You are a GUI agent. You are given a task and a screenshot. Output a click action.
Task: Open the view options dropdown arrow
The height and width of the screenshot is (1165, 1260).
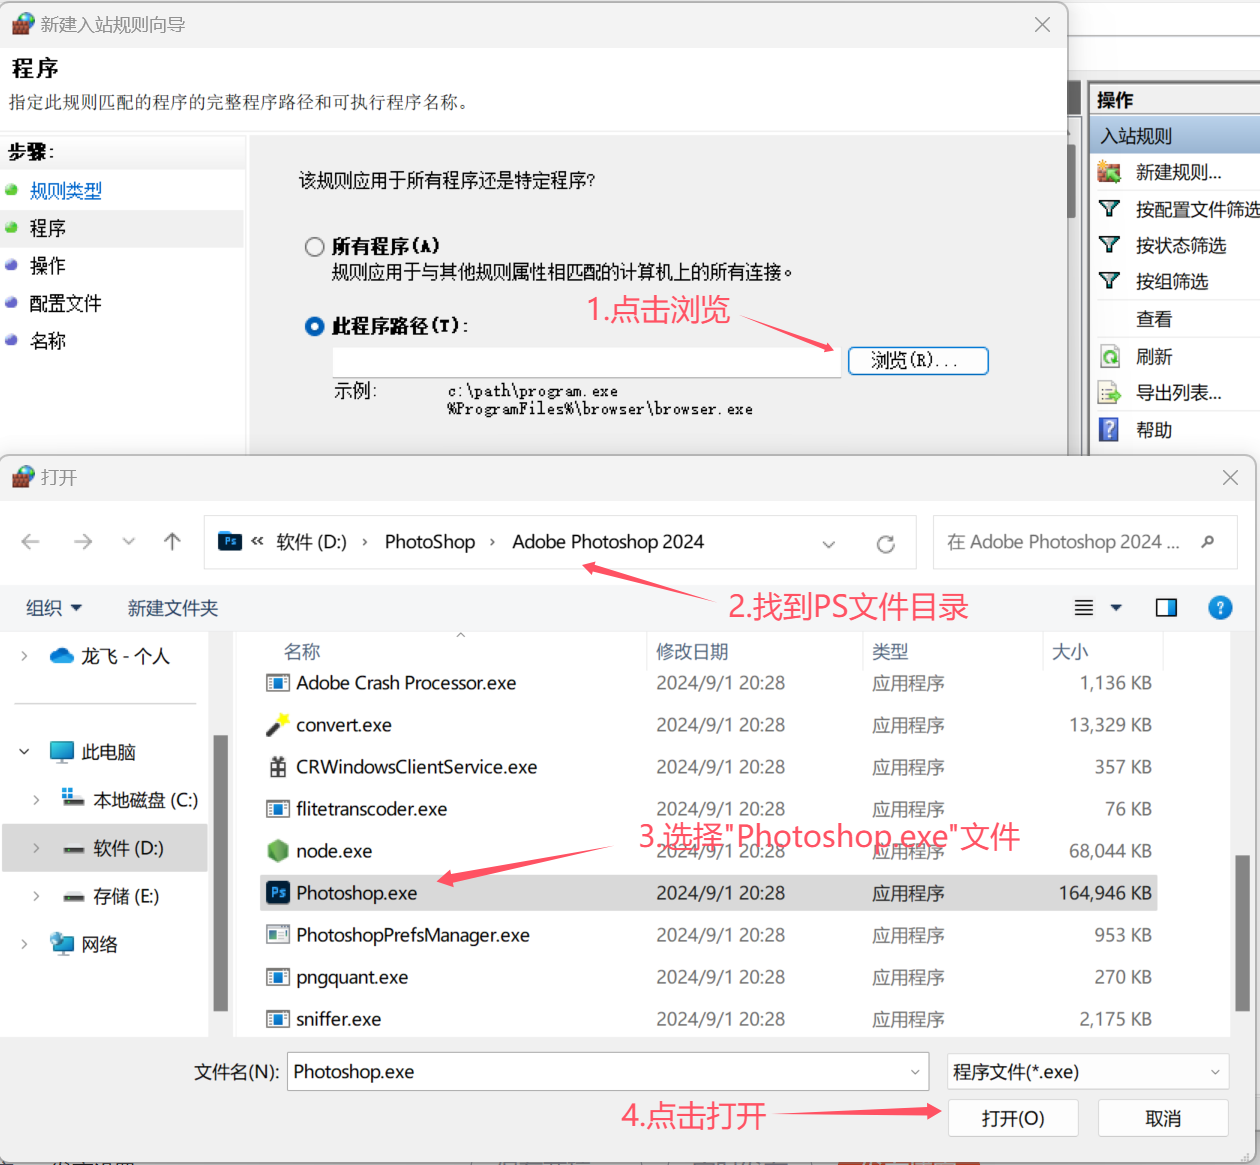pos(1116,607)
